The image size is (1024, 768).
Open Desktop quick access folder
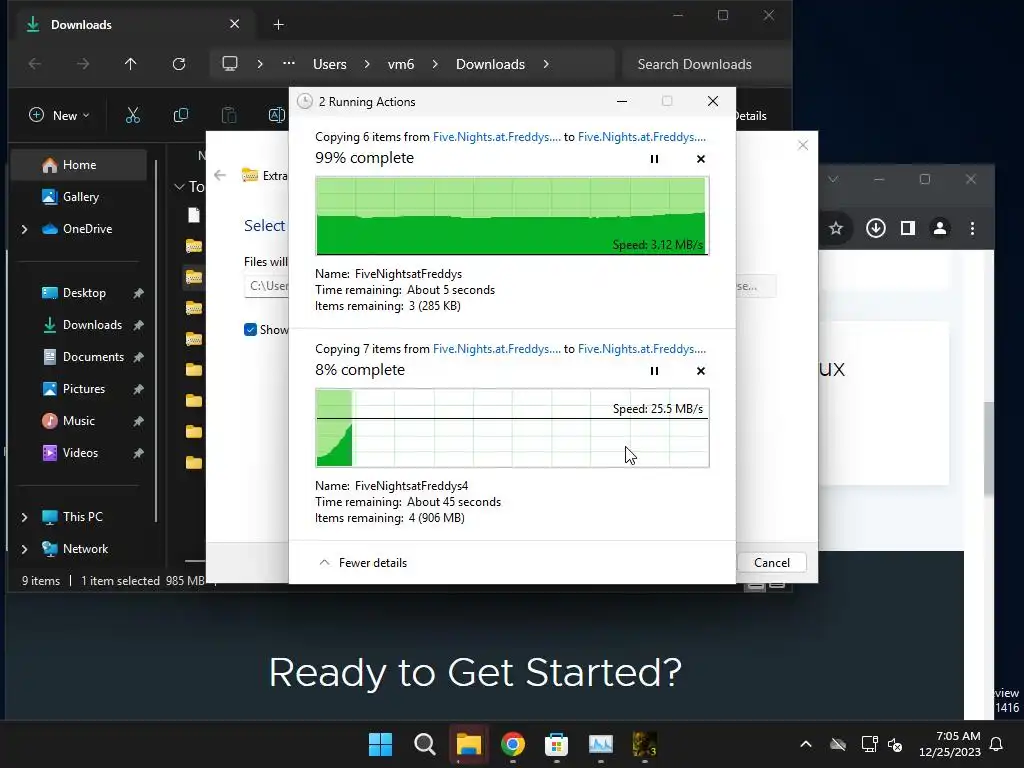point(84,293)
